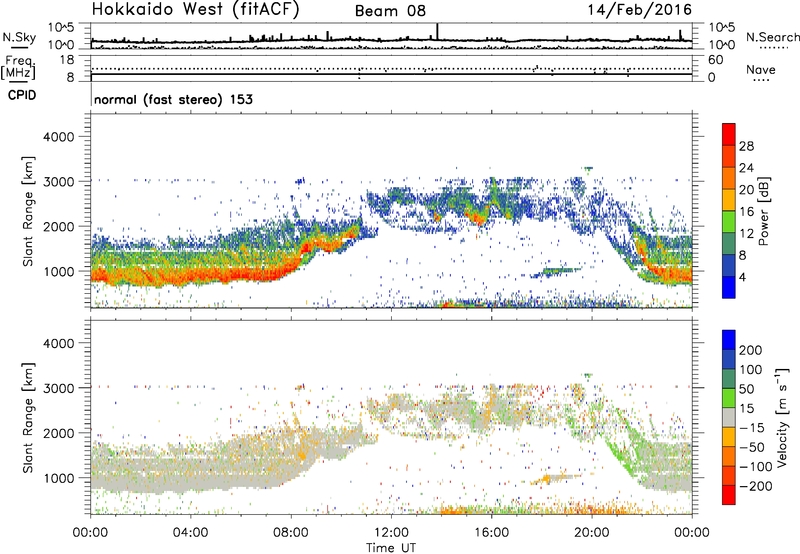Viewport: 800px width, 554px height.
Task: Click the '4000' label on velocity panel axis
Action: [58, 343]
